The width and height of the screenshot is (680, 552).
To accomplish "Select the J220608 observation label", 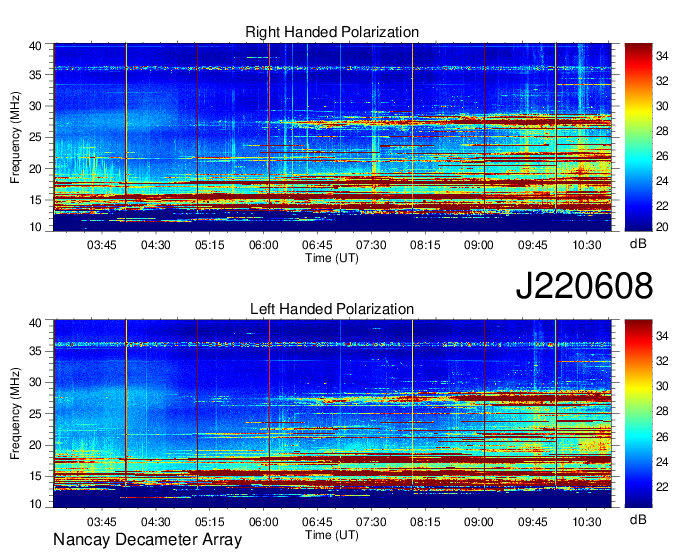I will click(x=584, y=286).
